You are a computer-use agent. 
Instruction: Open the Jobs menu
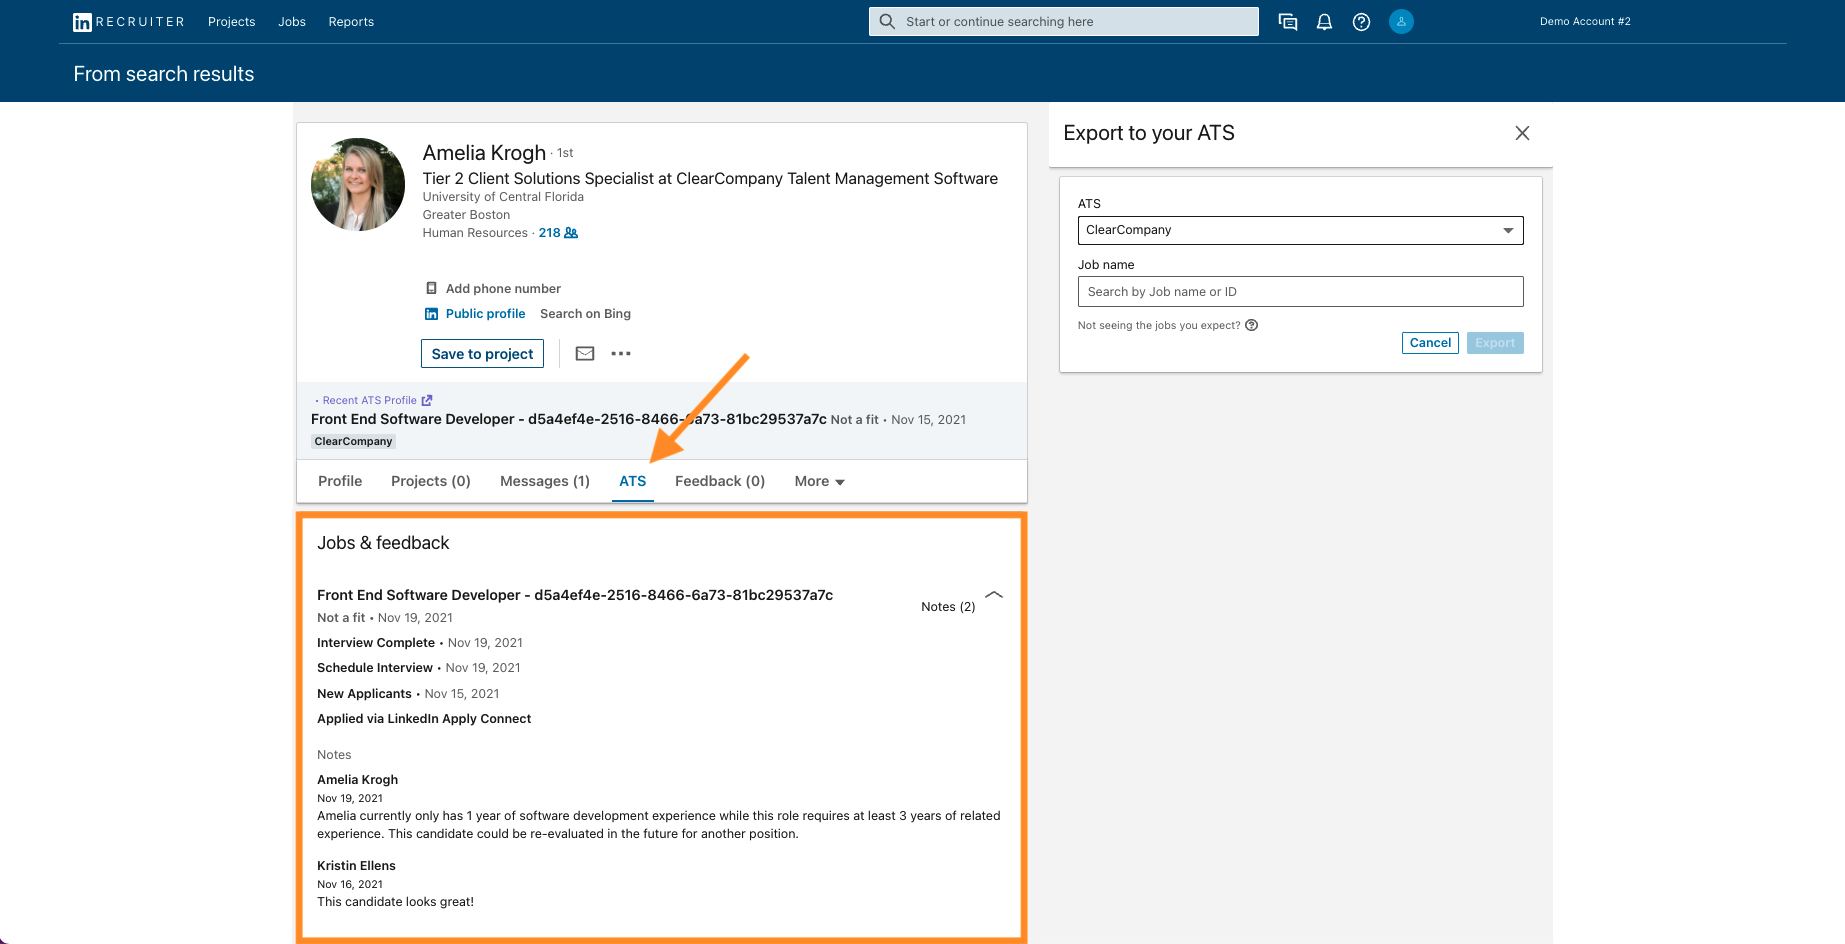point(292,22)
